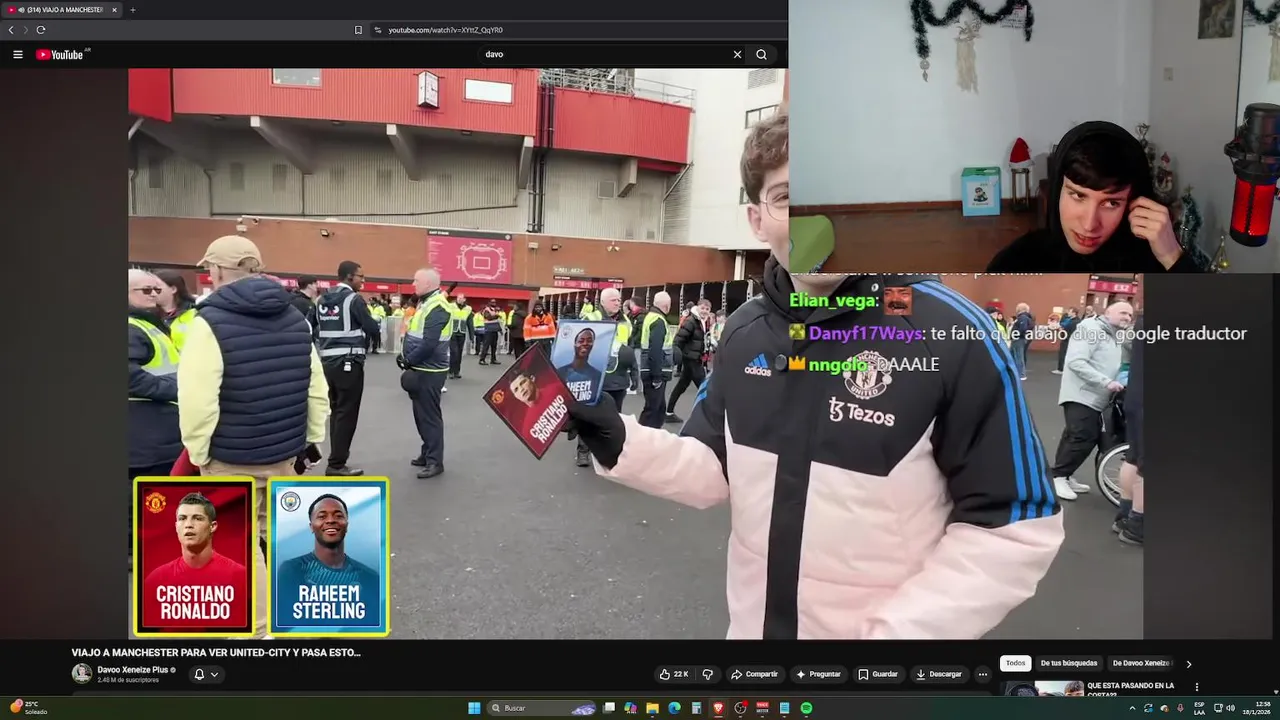The image size is (1280, 720).
Task: Open the Windows Start menu
Action: coord(474,708)
